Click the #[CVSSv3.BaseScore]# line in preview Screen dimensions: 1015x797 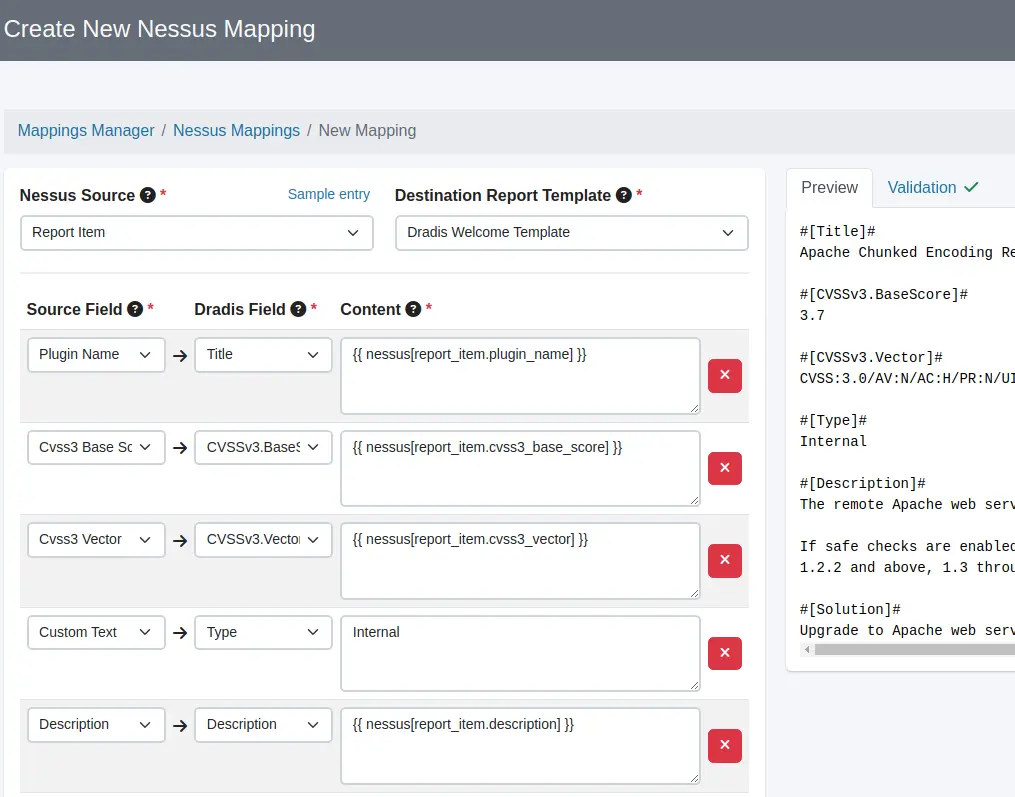tap(884, 294)
